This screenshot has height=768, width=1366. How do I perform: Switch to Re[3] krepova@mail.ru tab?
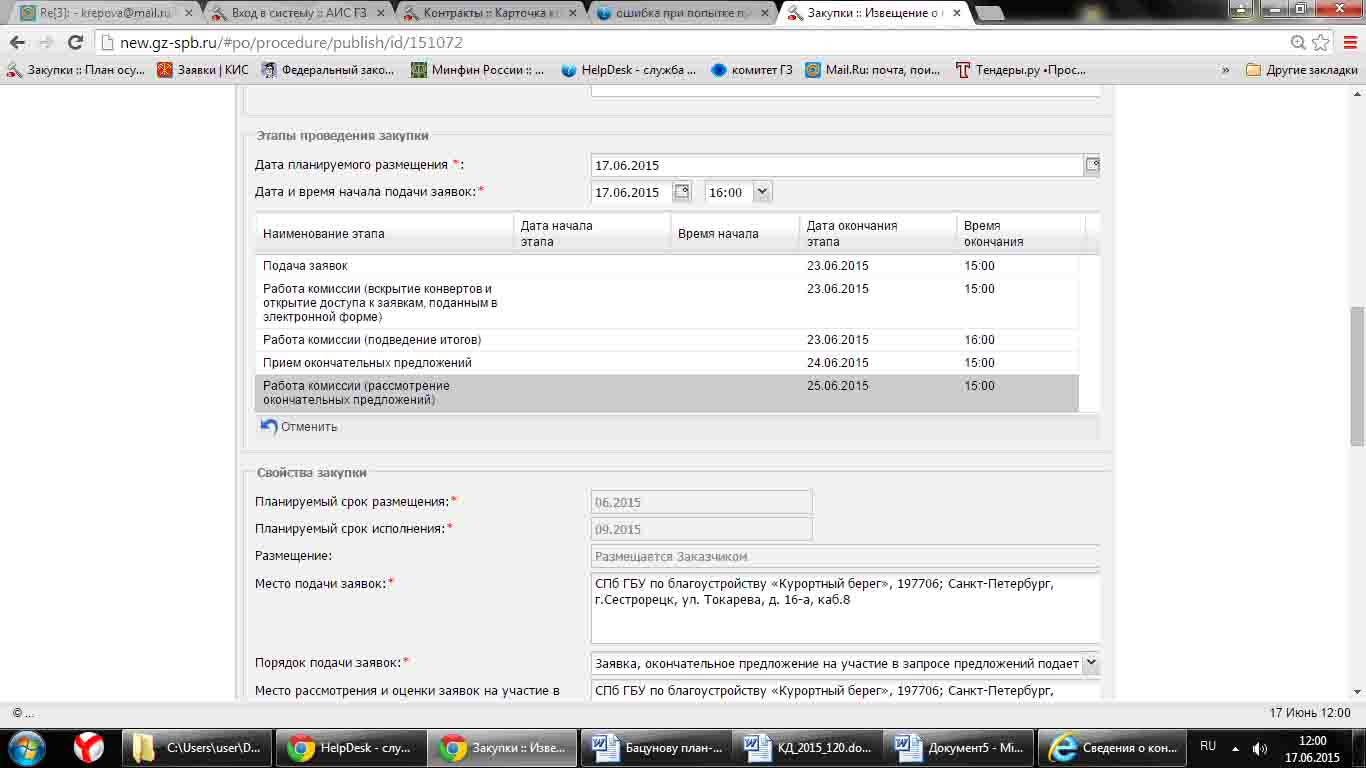click(x=105, y=13)
